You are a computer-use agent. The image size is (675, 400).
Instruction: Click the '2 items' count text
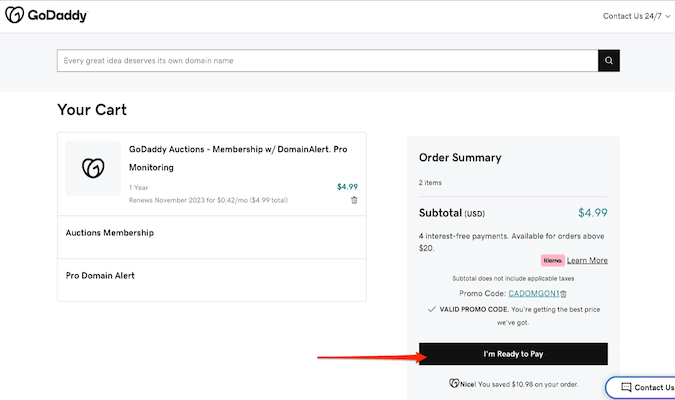click(x=430, y=183)
